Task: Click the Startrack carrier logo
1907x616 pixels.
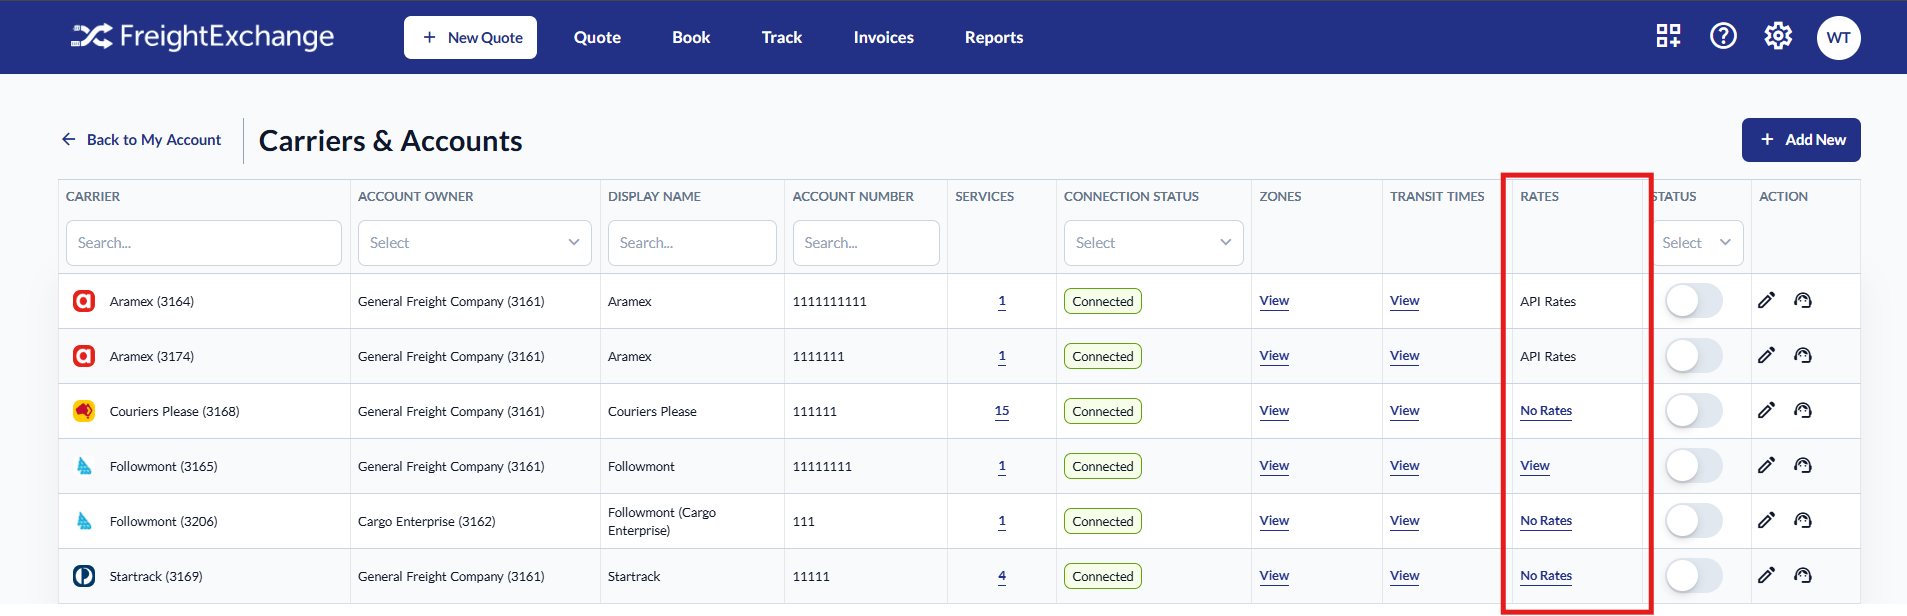Action: (84, 576)
